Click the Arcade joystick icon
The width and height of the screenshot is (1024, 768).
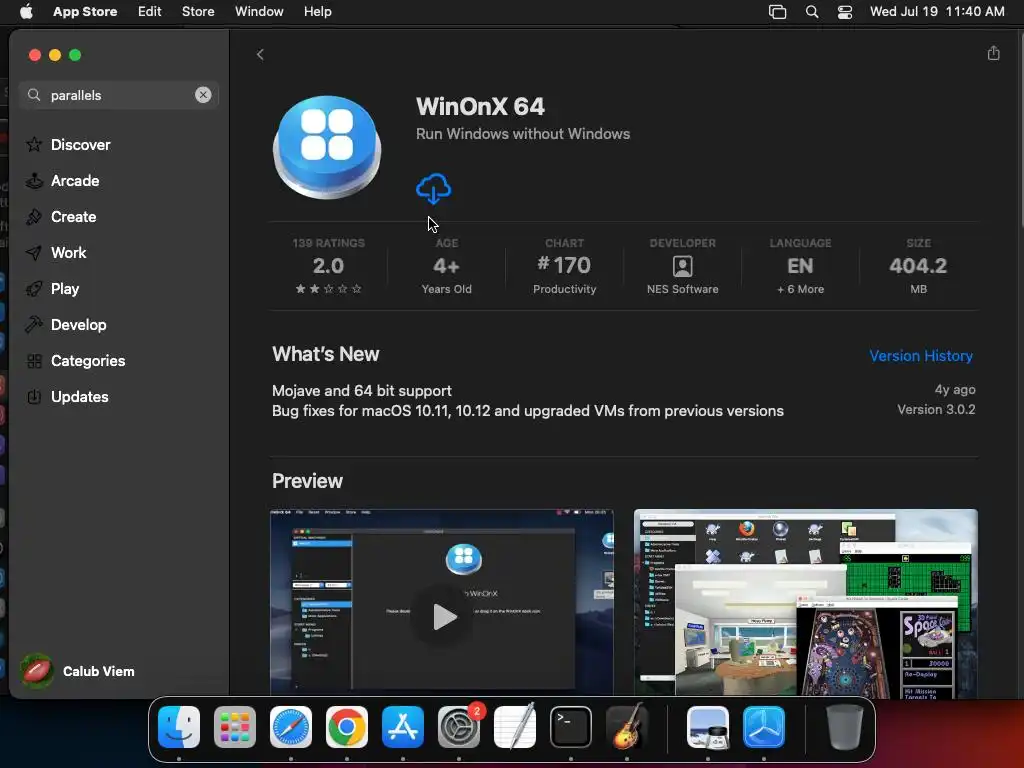(x=34, y=180)
